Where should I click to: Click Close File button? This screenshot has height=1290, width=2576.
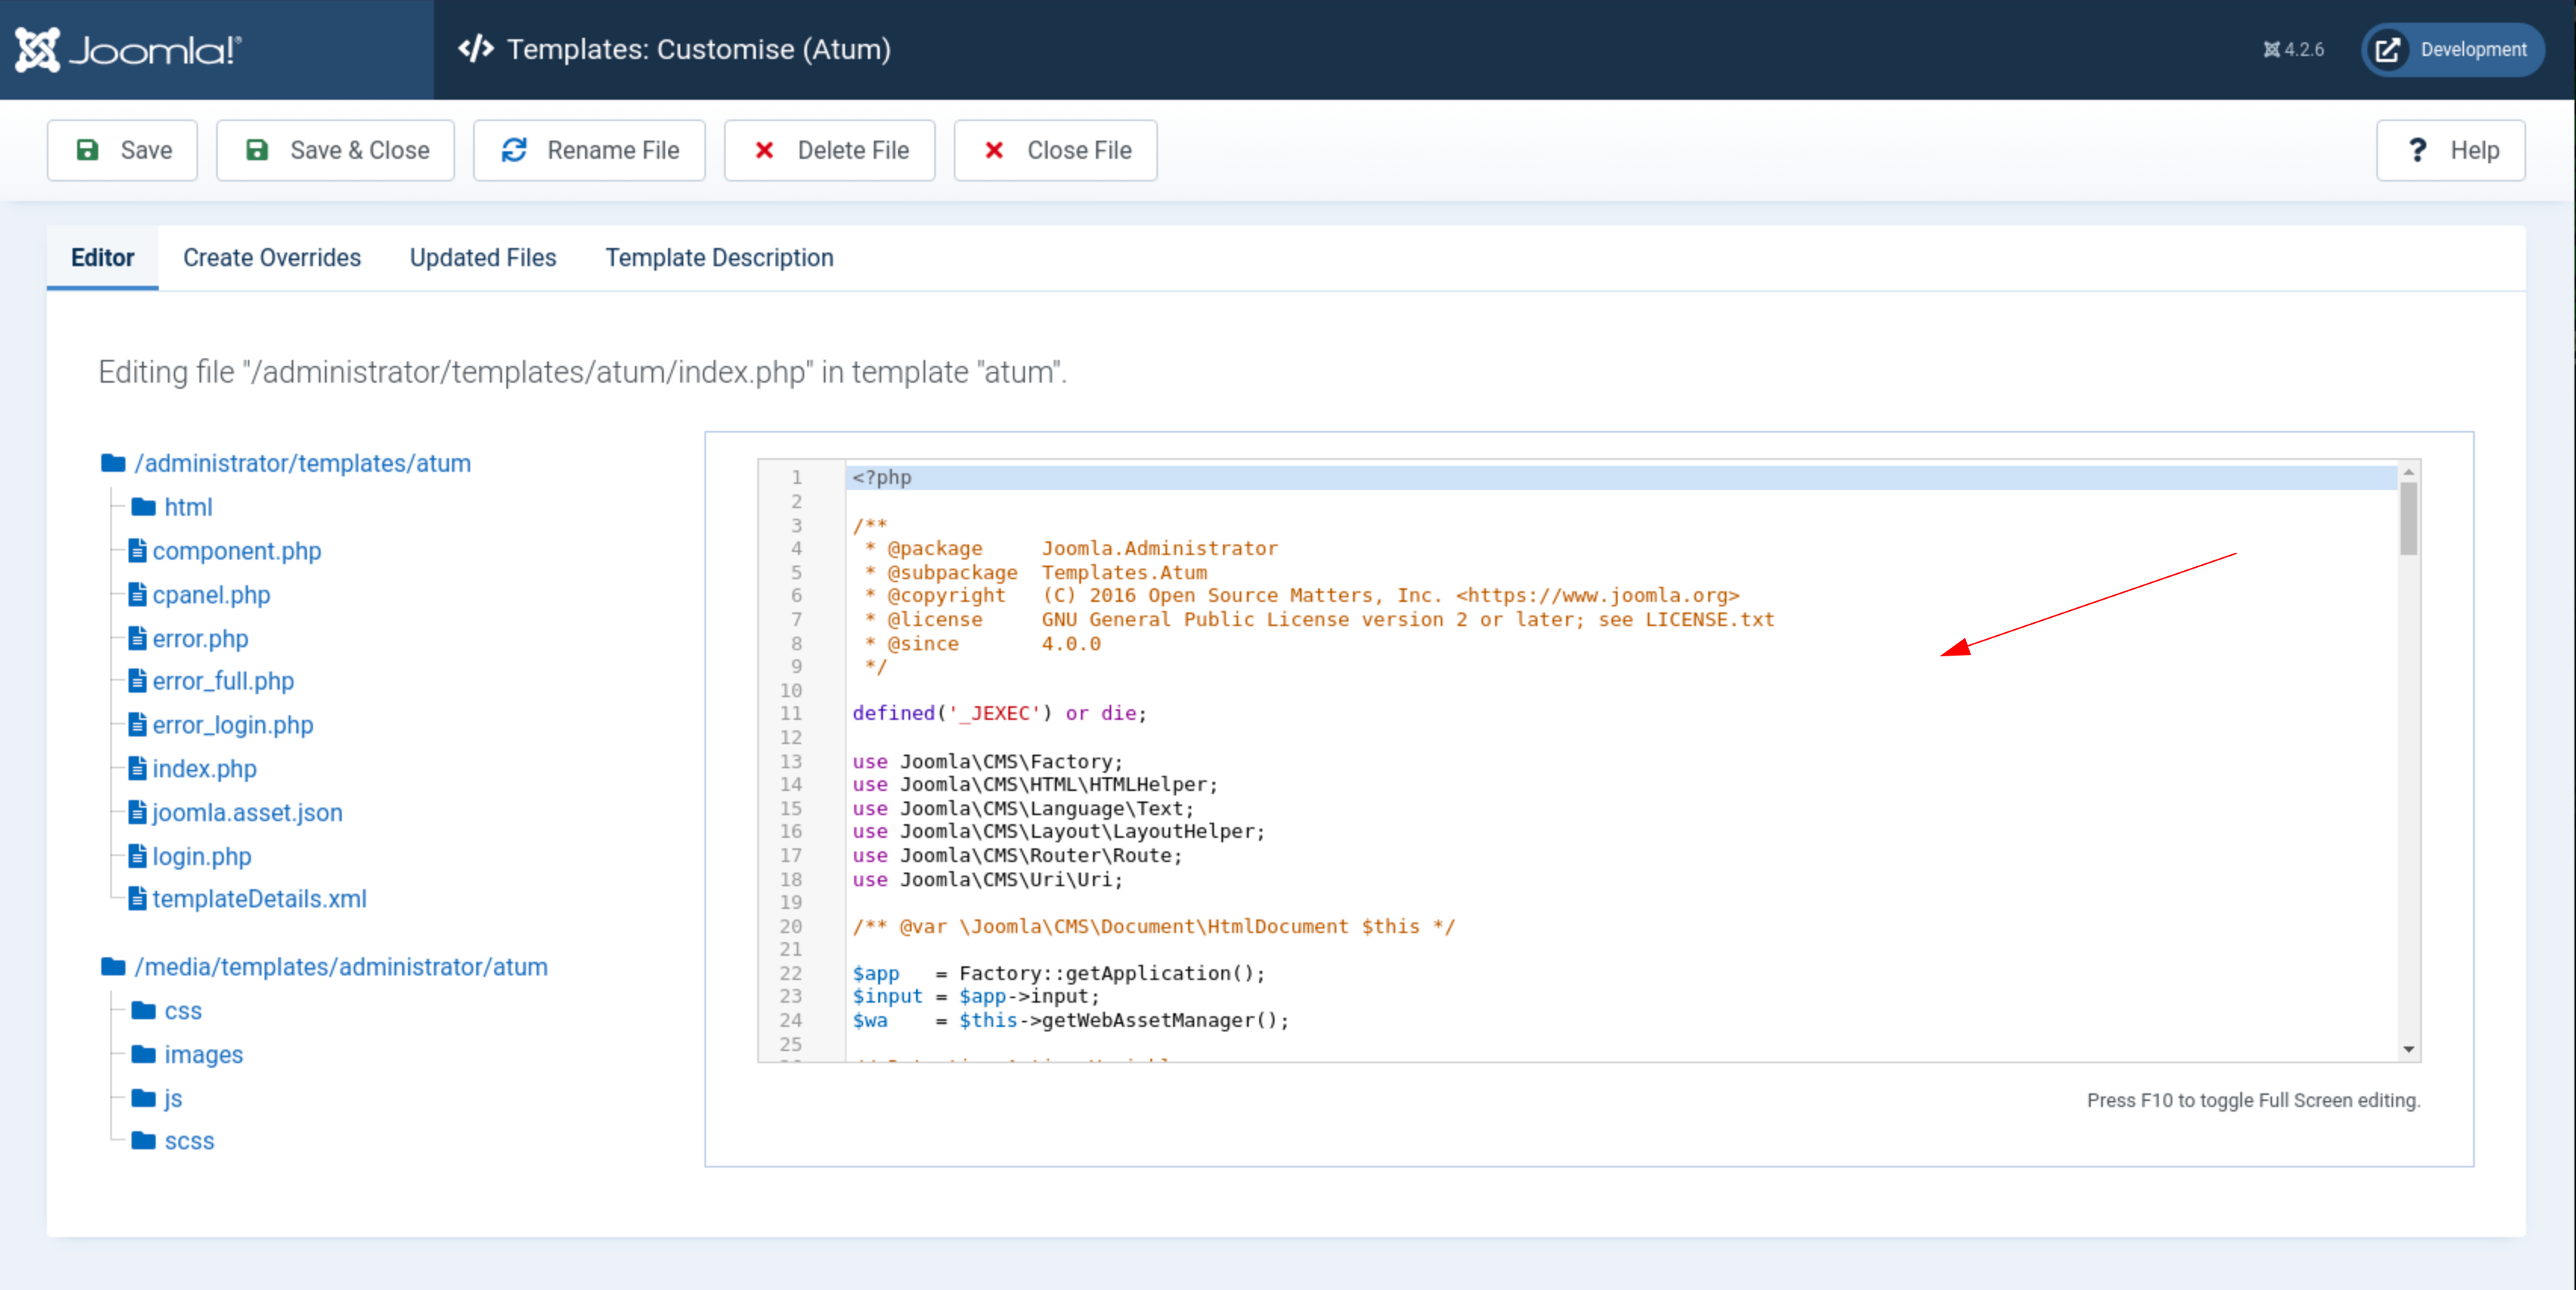1055,150
